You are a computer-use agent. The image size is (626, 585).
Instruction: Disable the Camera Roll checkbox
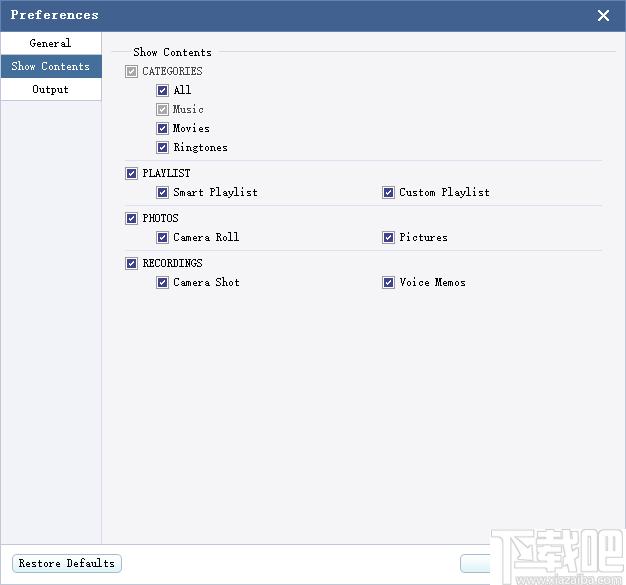click(x=162, y=238)
